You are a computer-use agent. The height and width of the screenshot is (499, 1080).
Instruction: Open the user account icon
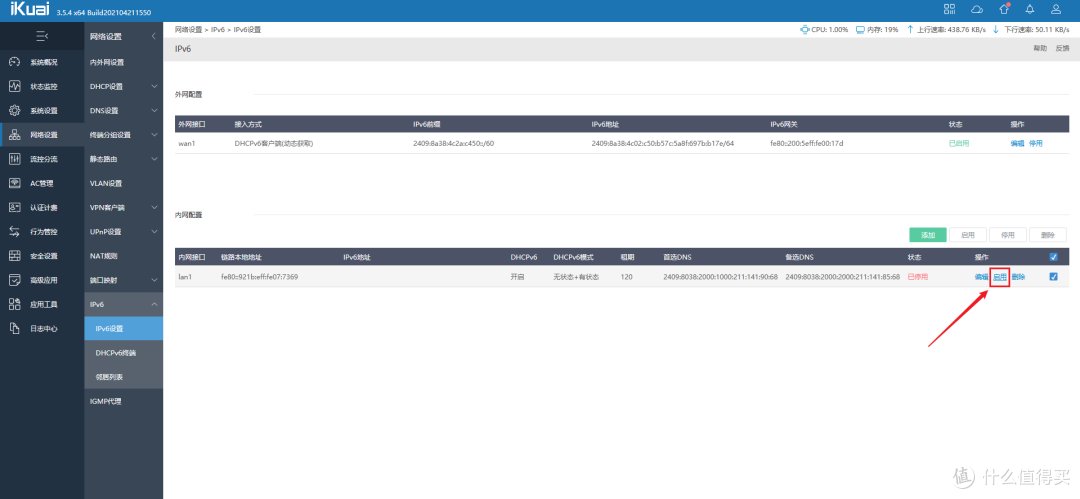pyautogui.click(x=1056, y=9)
